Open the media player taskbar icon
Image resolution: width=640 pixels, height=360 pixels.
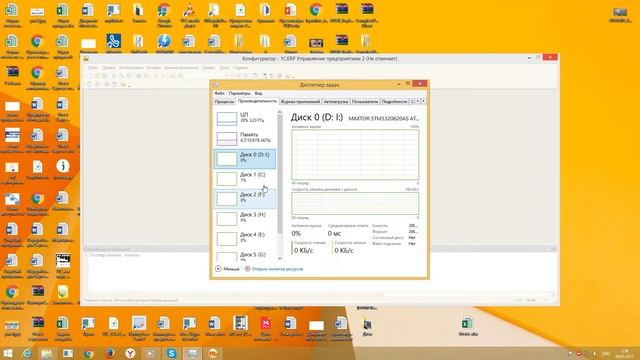(151, 353)
